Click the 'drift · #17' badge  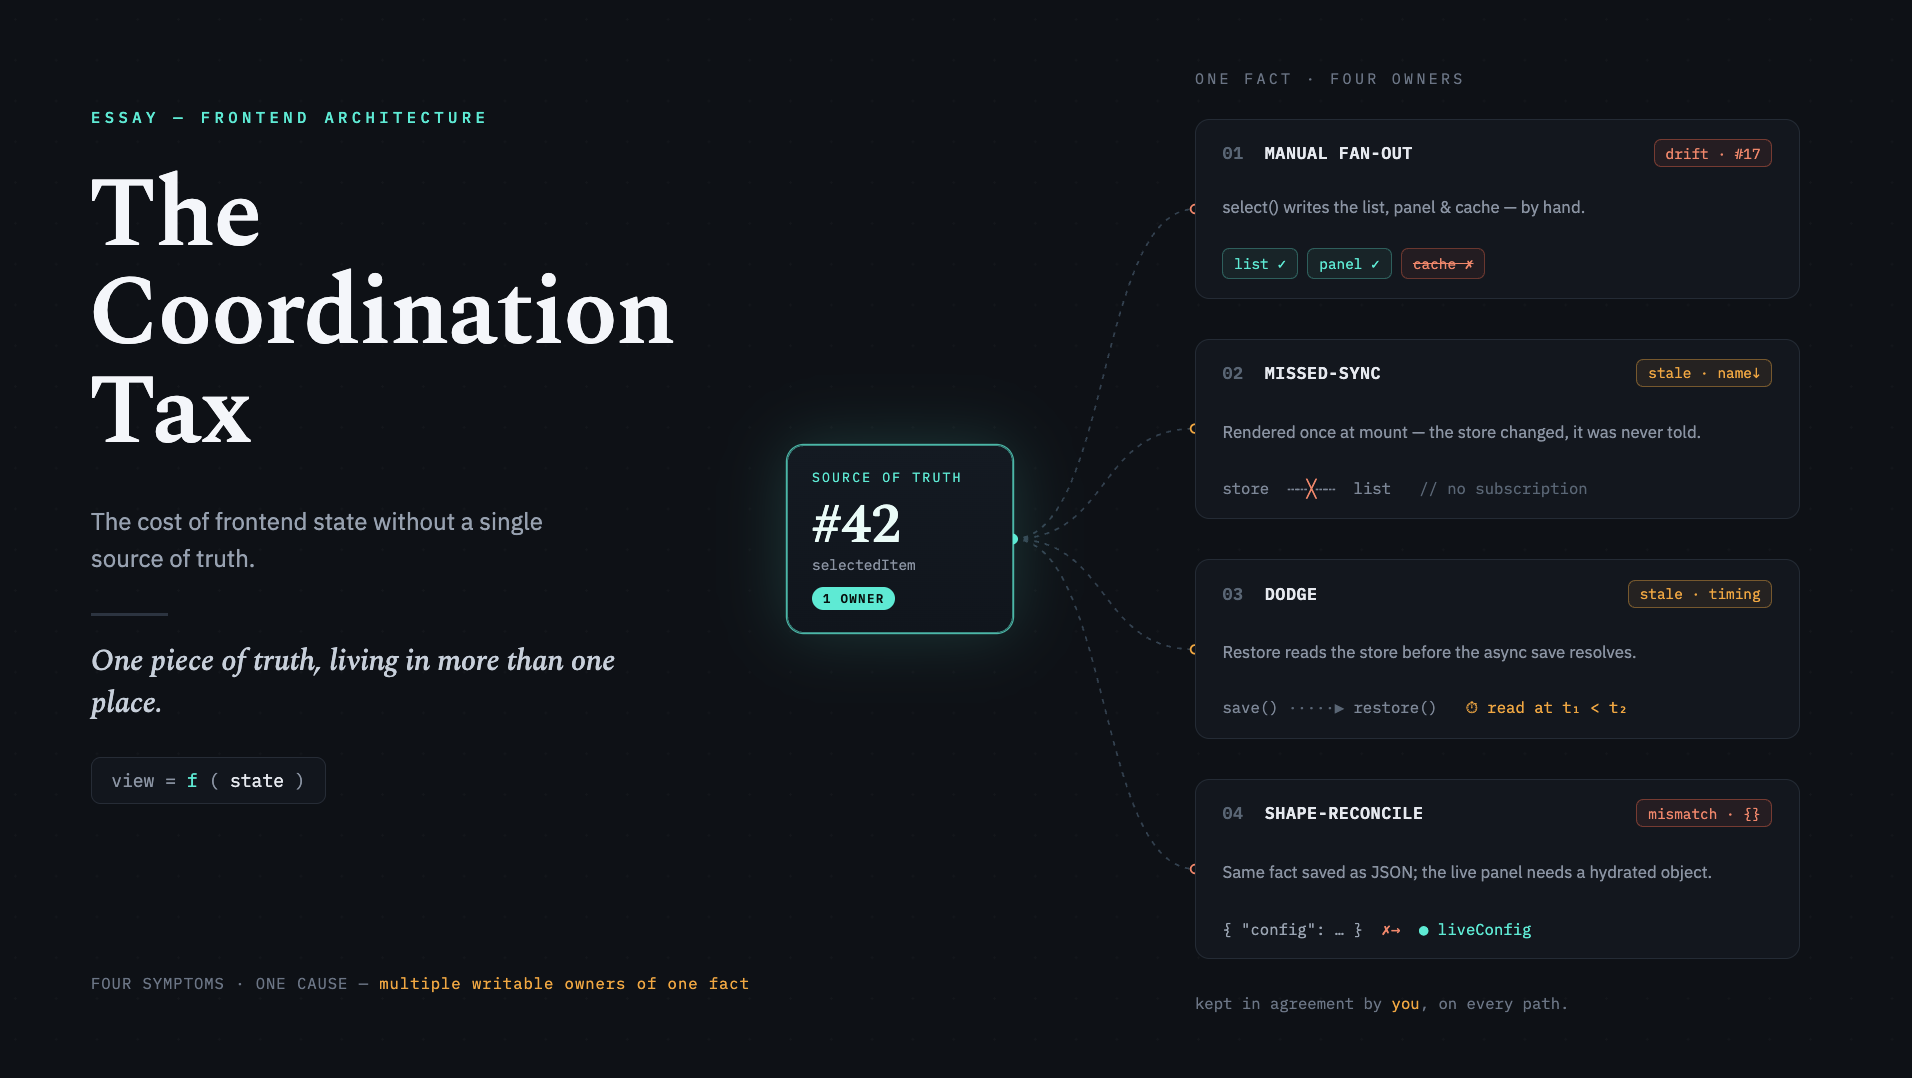click(1712, 154)
